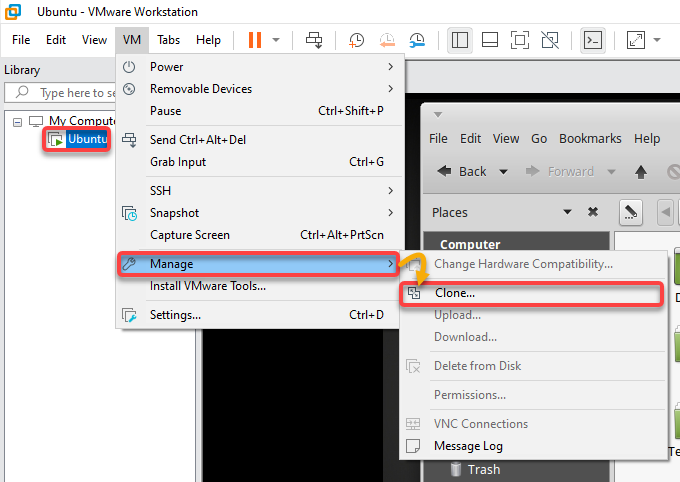Open the Go menu in guest file manager
Screen dimensions: 680x482
click(x=539, y=139)
